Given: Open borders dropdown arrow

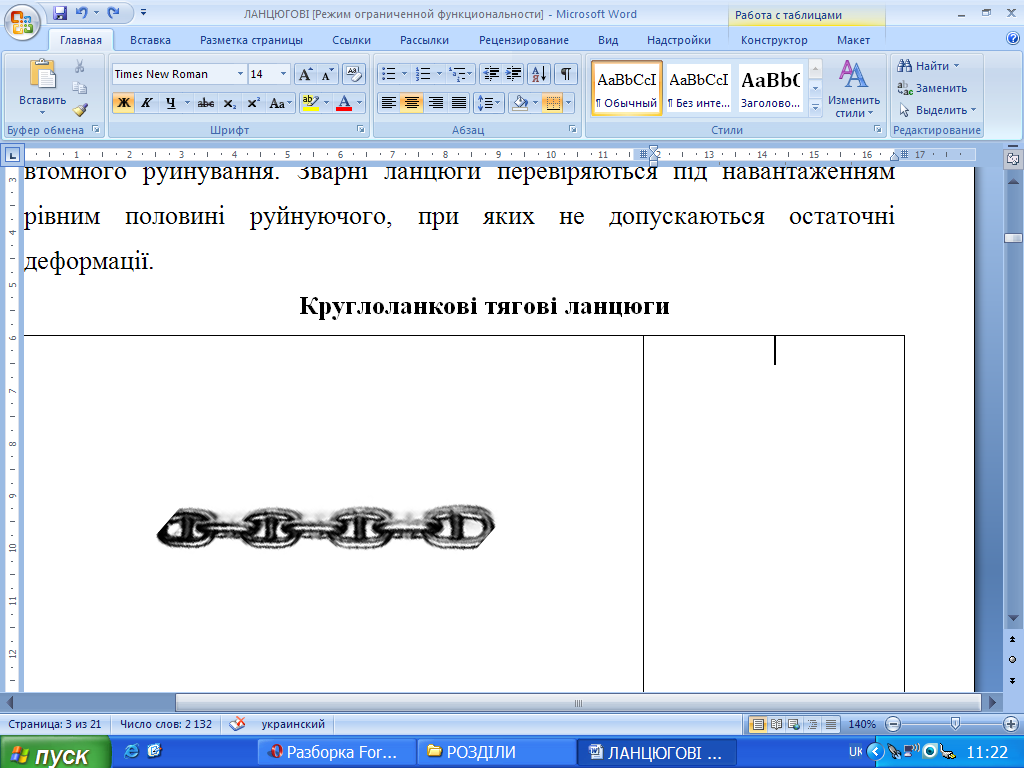Looking at the screenshot, I should (x=569, y=103).
